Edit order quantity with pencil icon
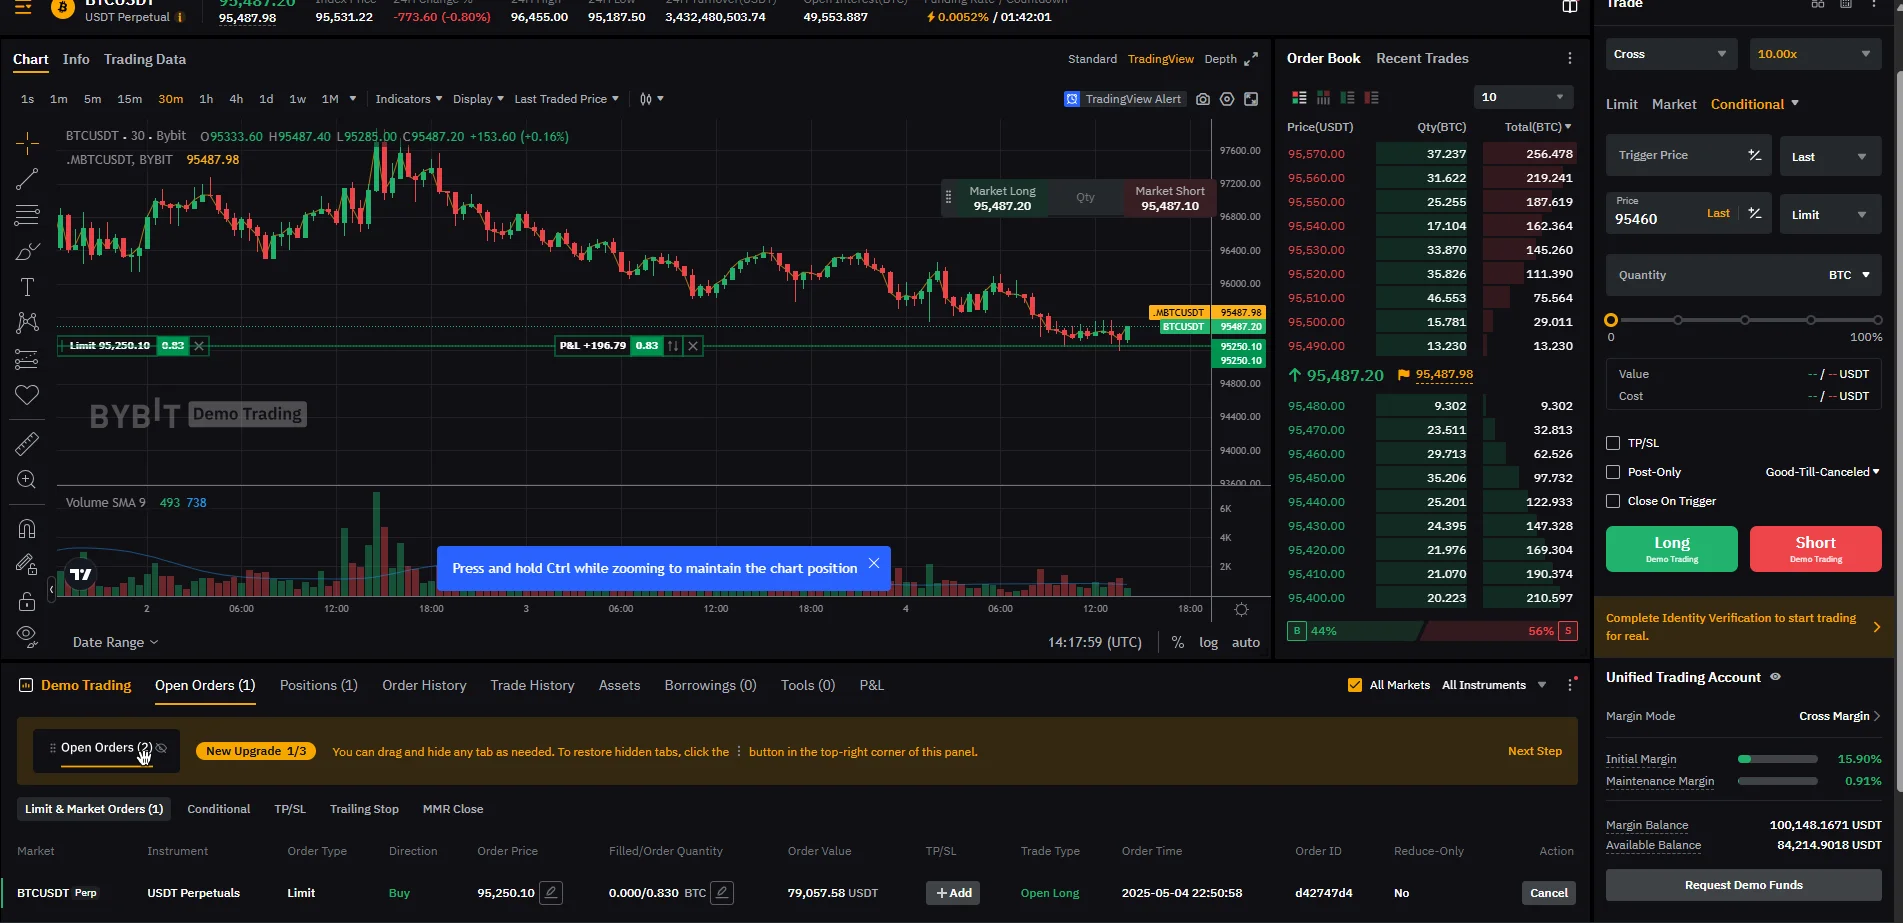This screenshot has height=923, width=1903. 722,892
